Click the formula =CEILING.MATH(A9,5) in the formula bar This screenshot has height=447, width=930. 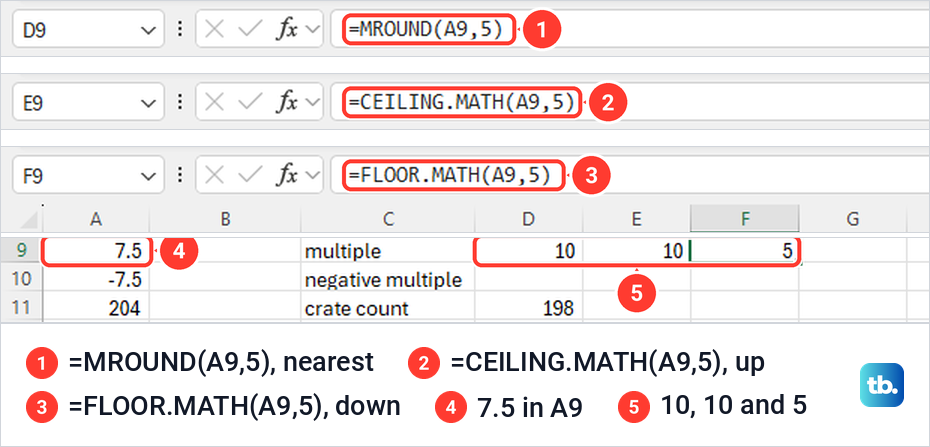pos(461,103)
